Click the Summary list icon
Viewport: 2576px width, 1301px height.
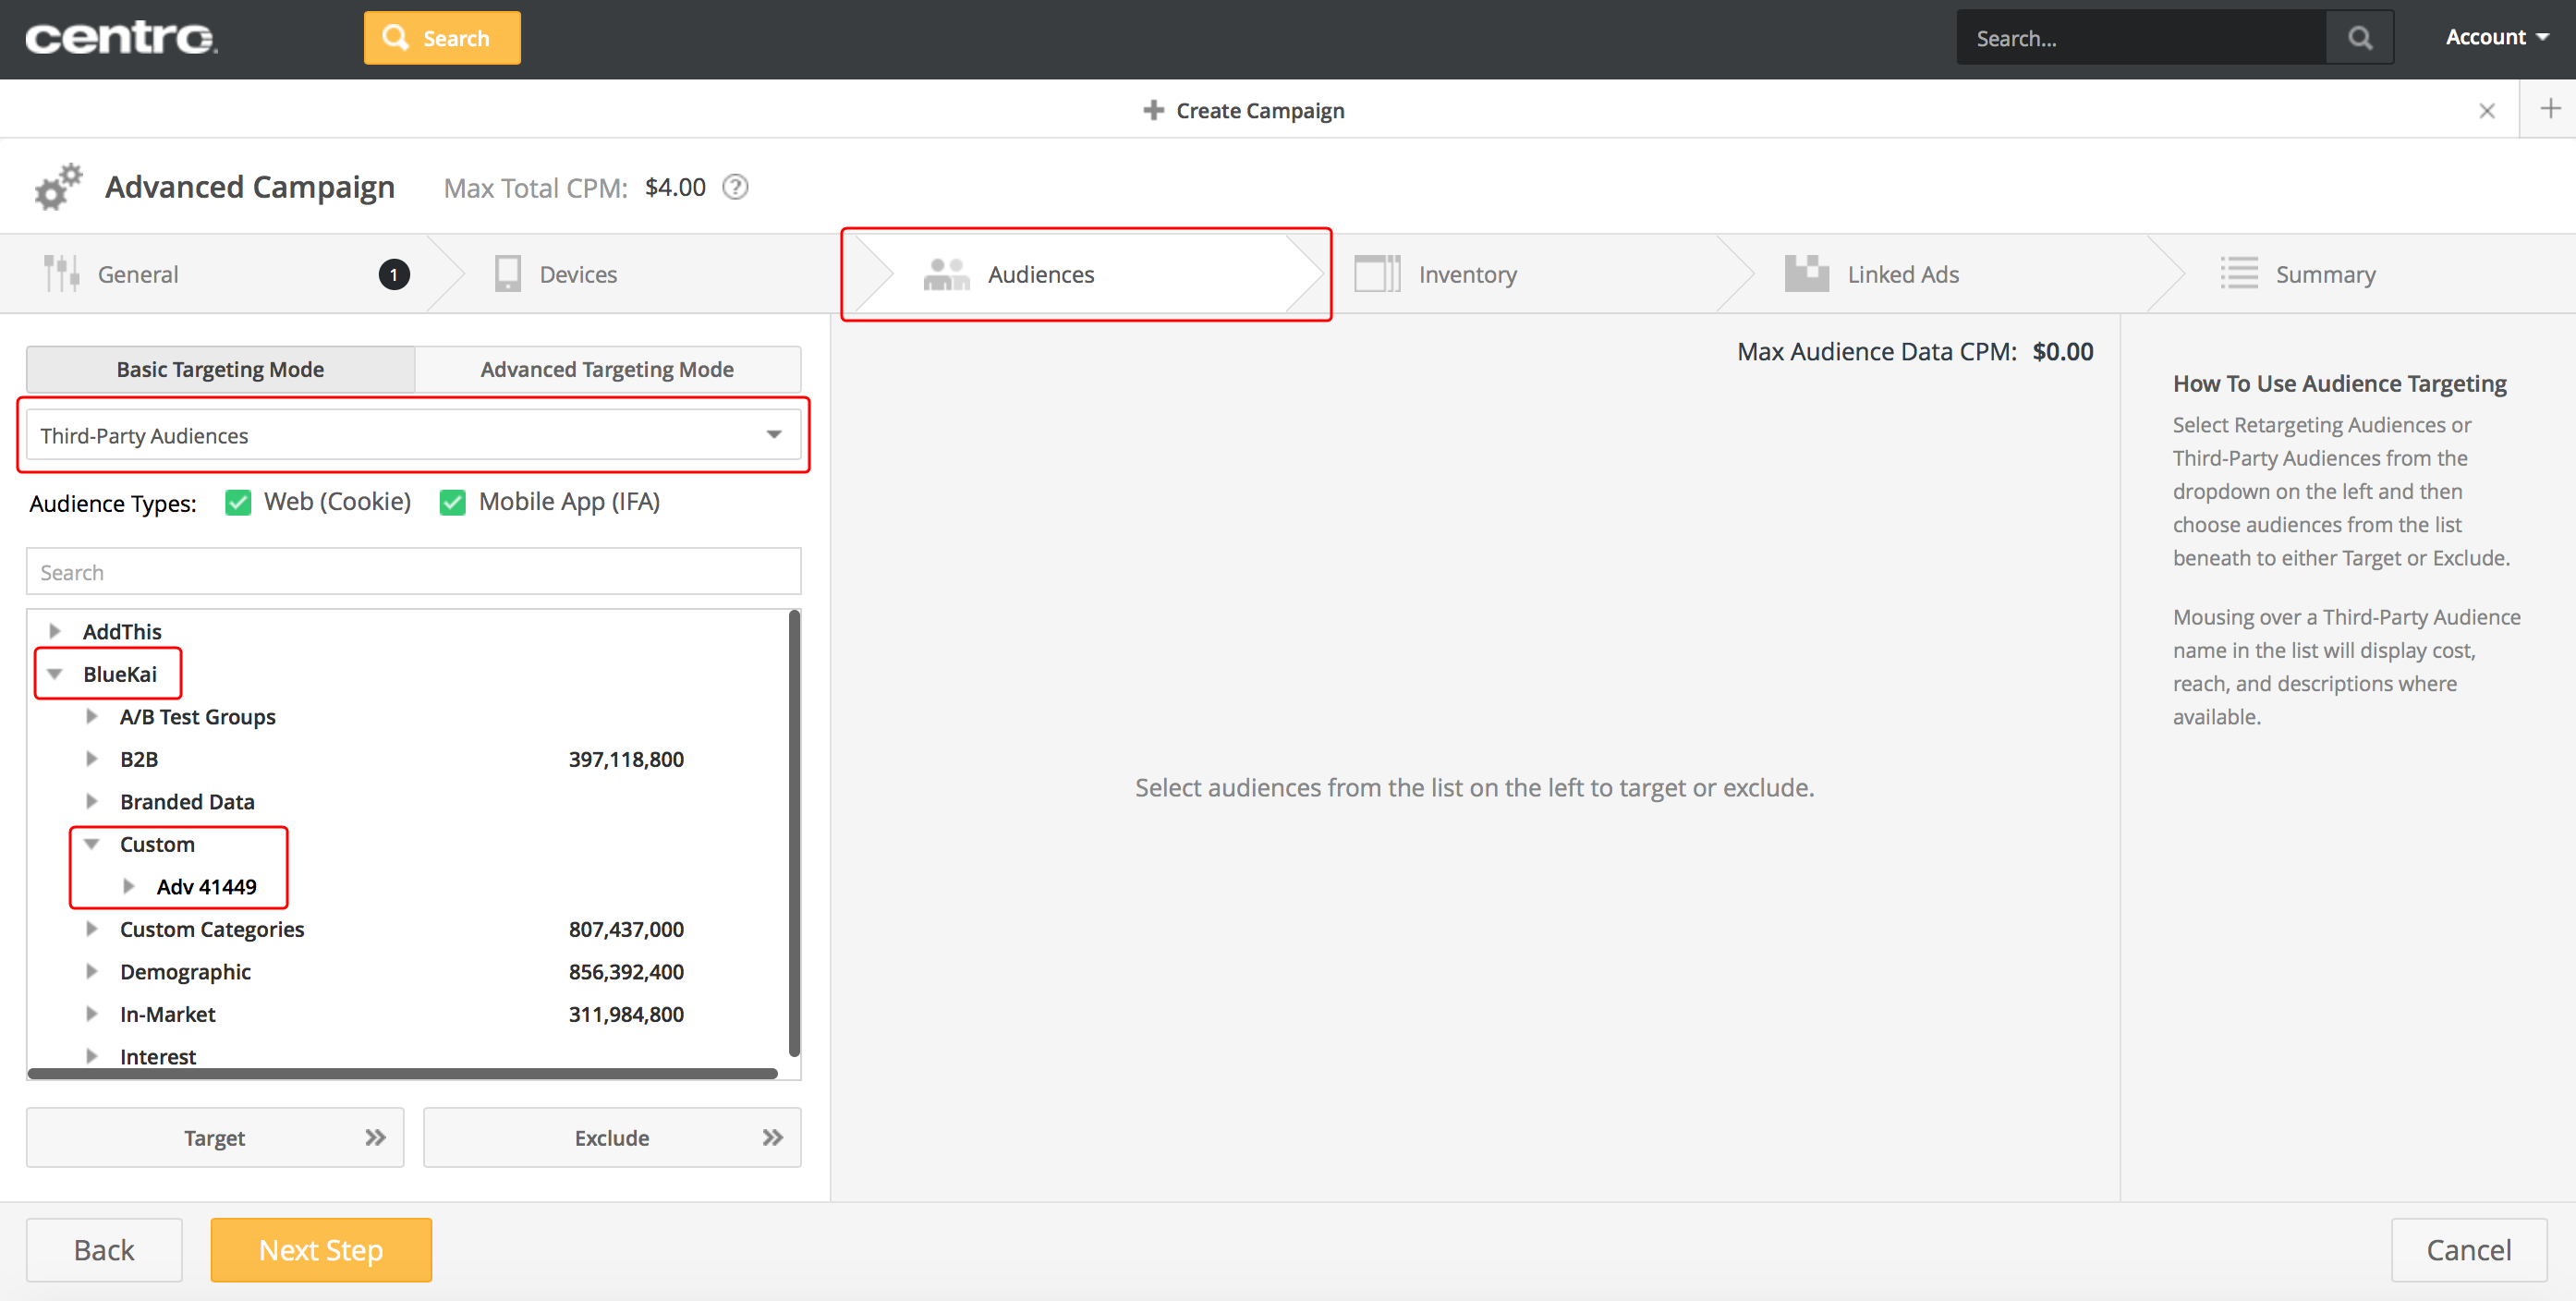(x=2238, y=274)
